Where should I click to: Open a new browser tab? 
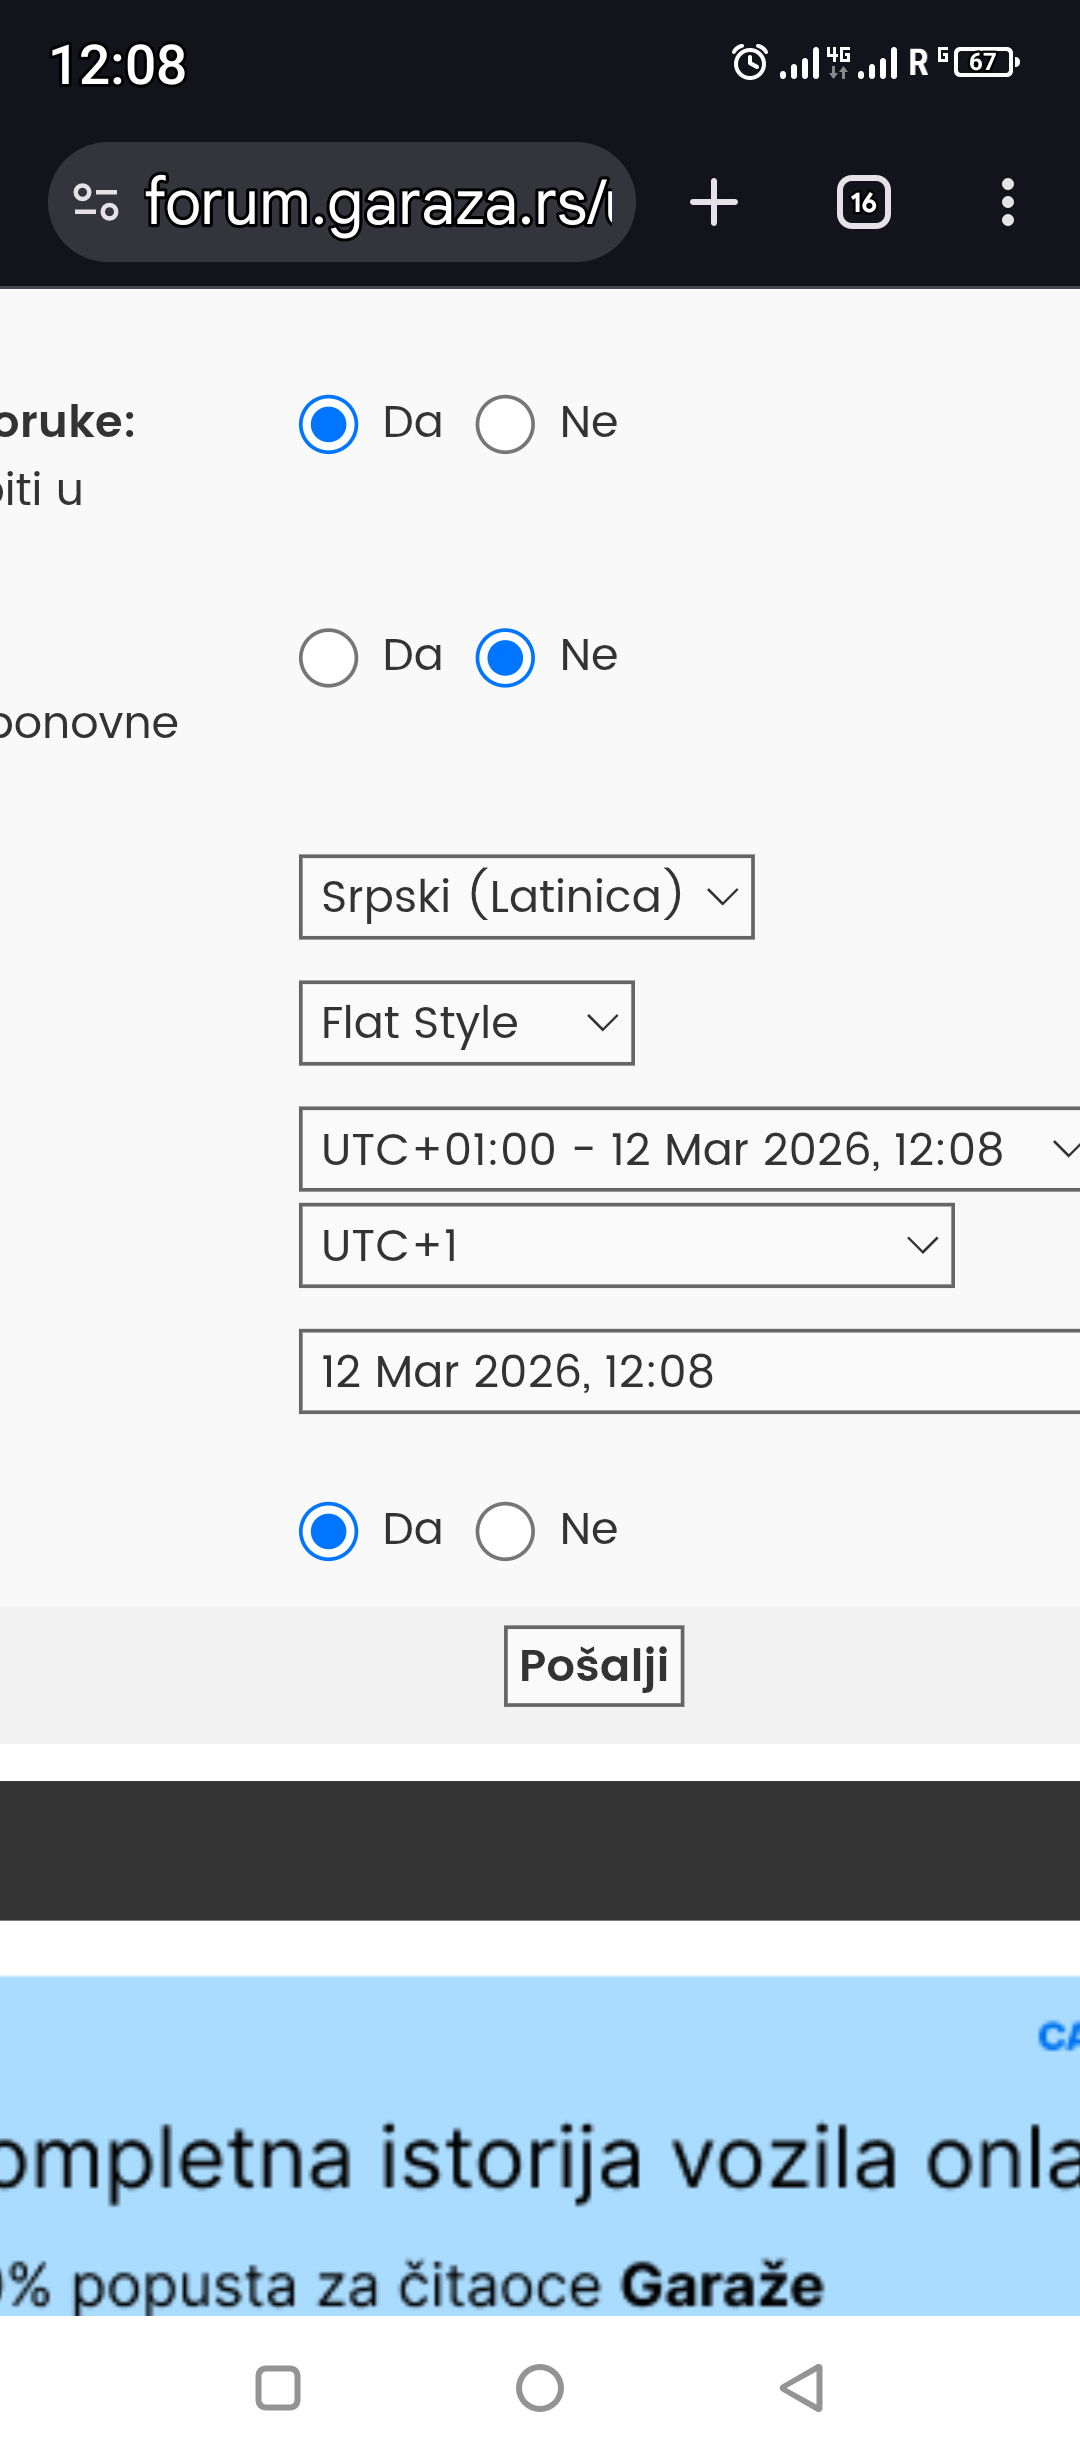coord(714,202)
